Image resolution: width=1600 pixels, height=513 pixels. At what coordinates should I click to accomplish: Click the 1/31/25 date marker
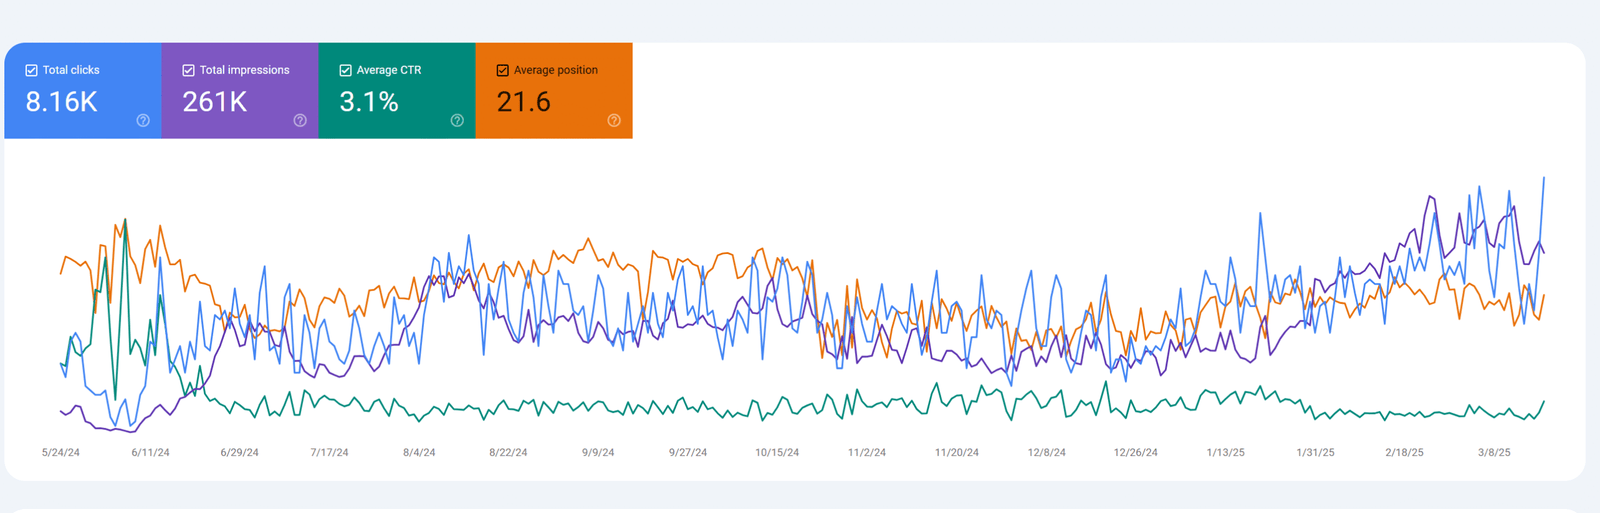click(x=1315, y=453)
